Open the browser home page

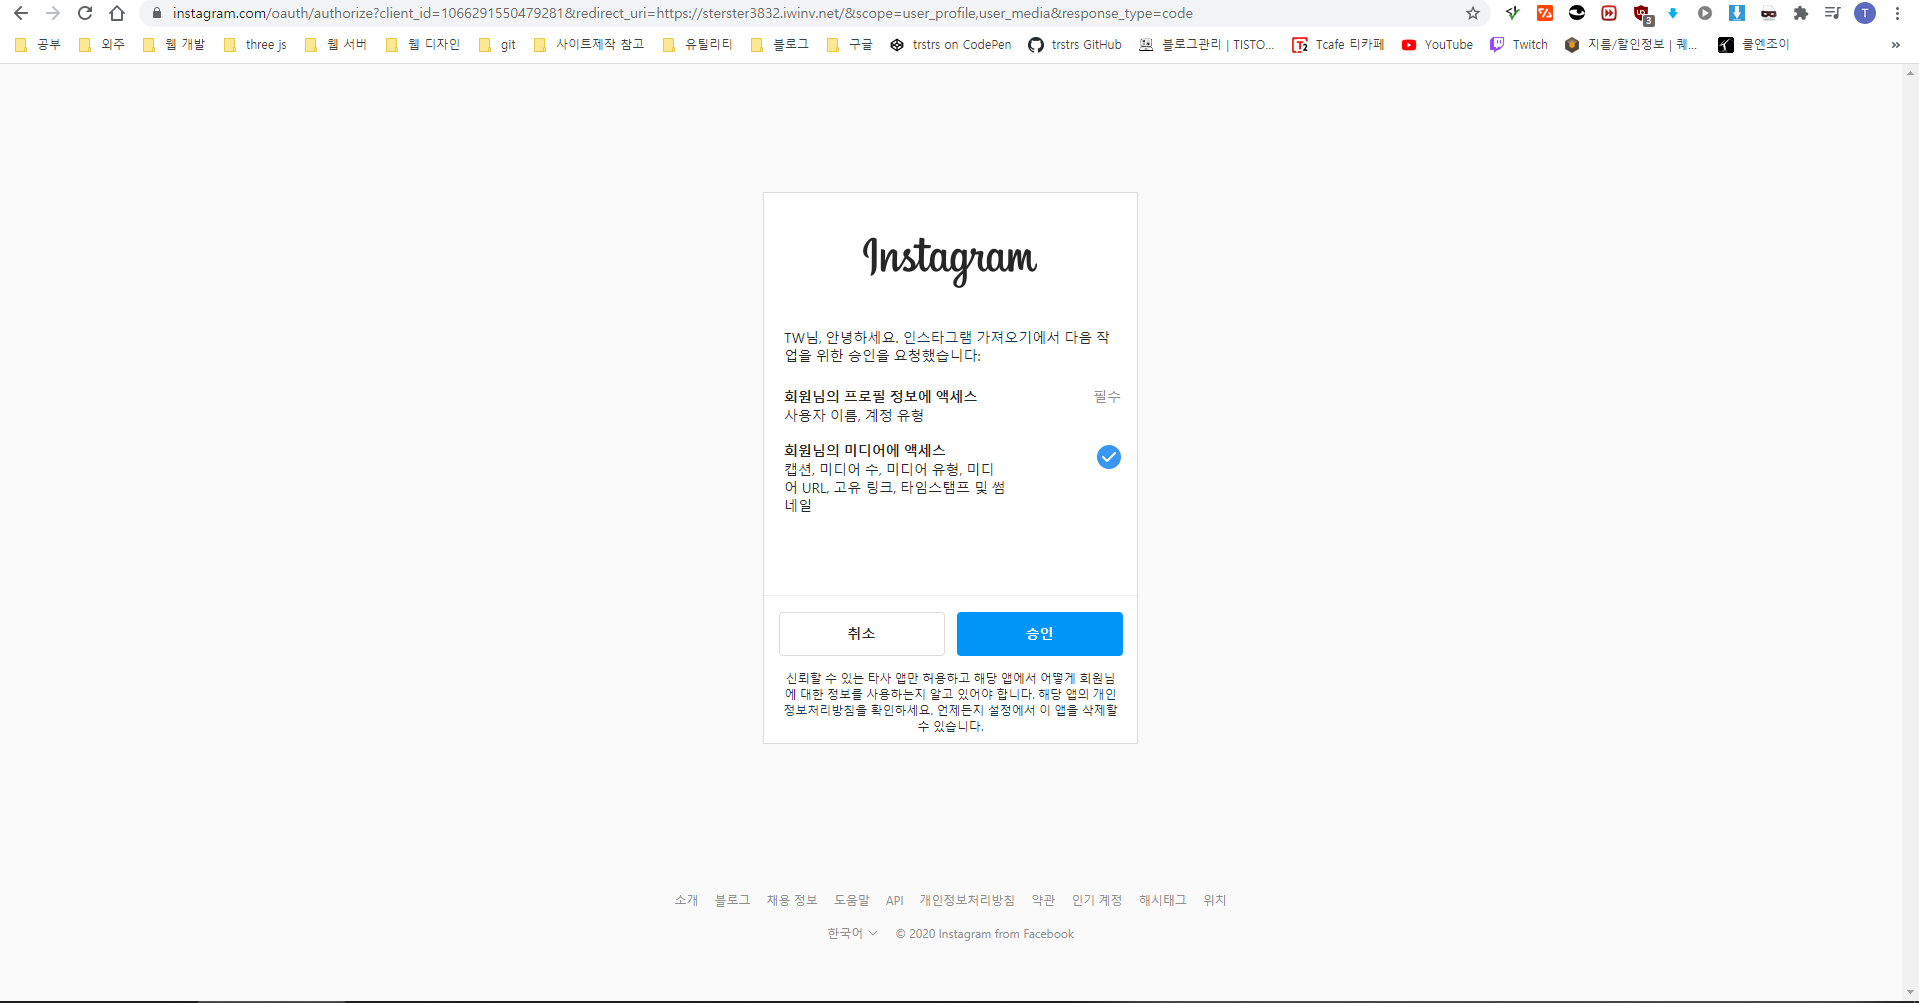pyautogui.click(x=117, y=13)
